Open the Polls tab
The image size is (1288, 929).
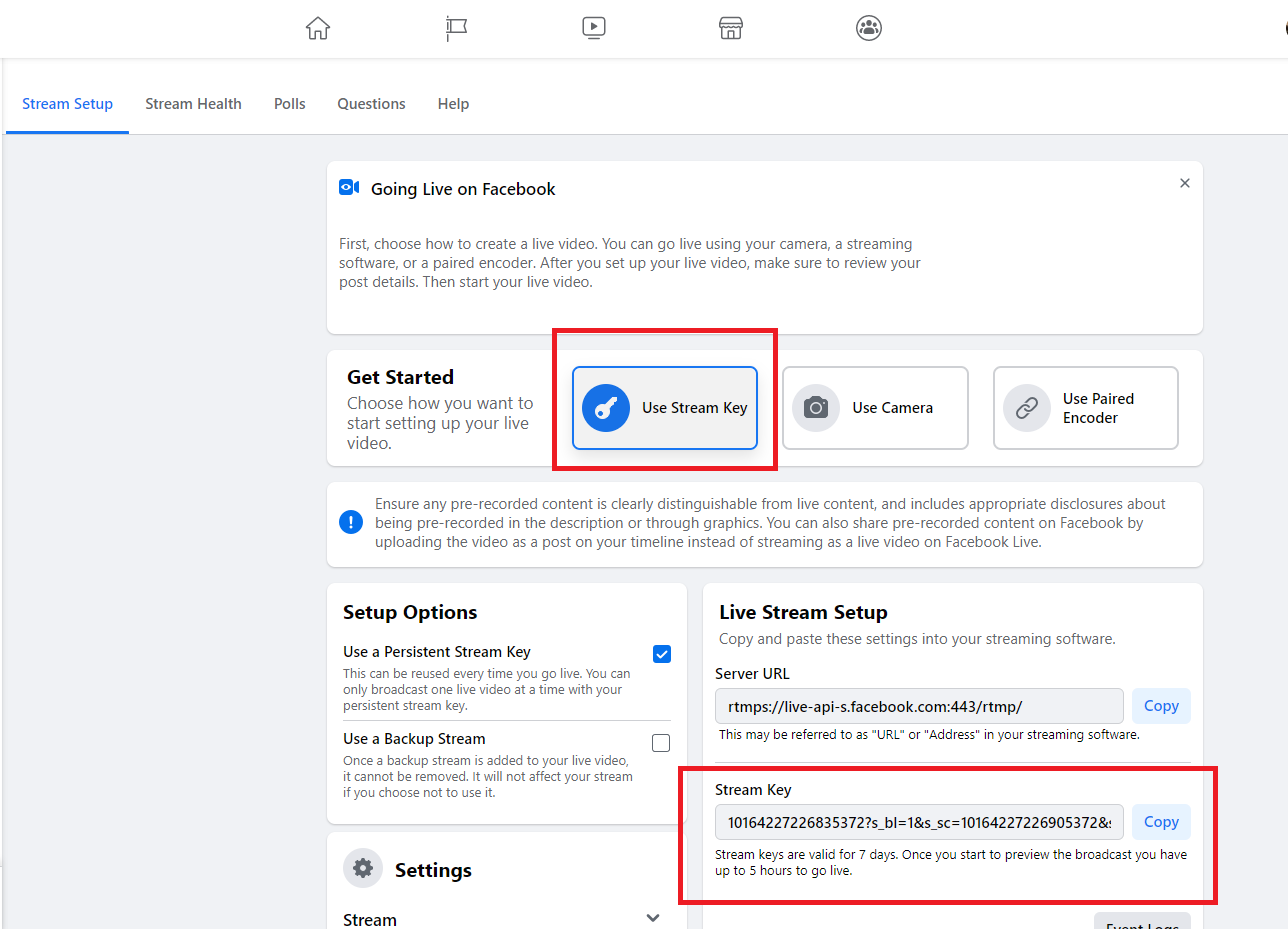tap(290, 104)
